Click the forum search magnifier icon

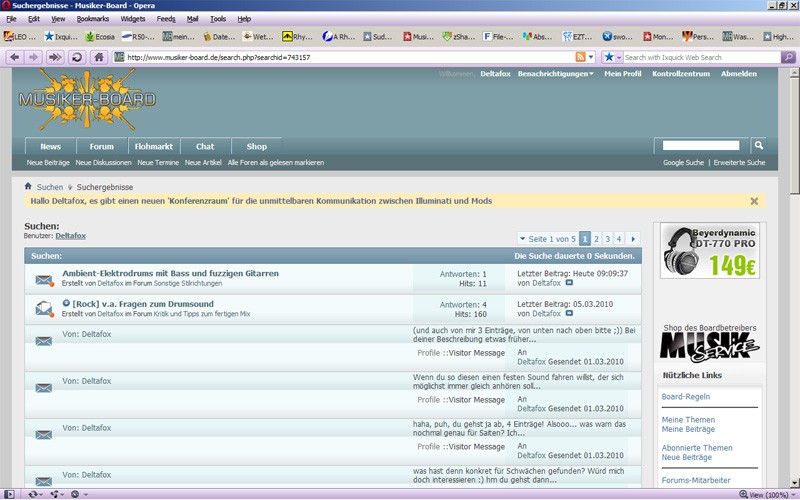(758, 146)
